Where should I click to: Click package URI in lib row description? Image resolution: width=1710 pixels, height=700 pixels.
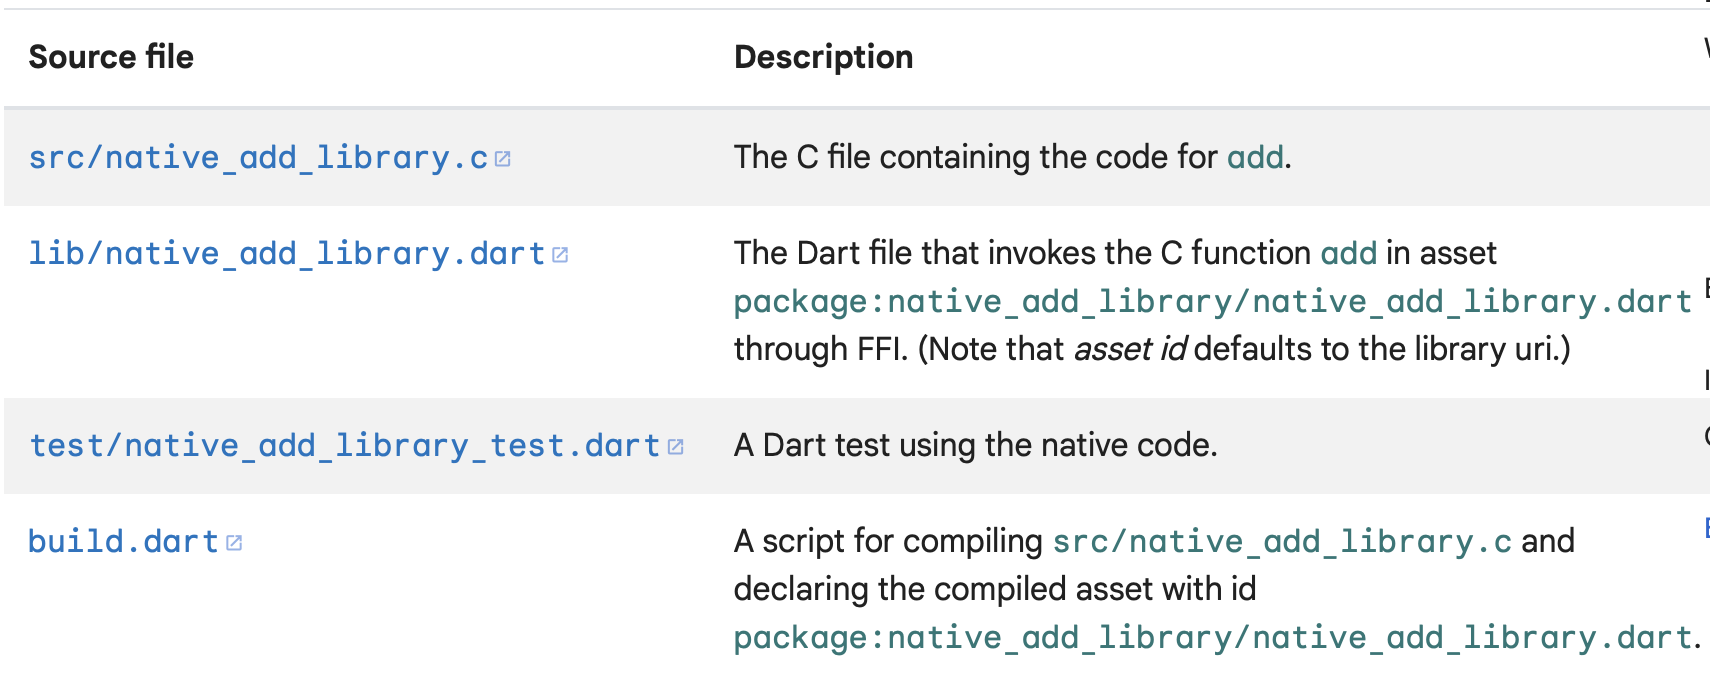coord(1213,302)
